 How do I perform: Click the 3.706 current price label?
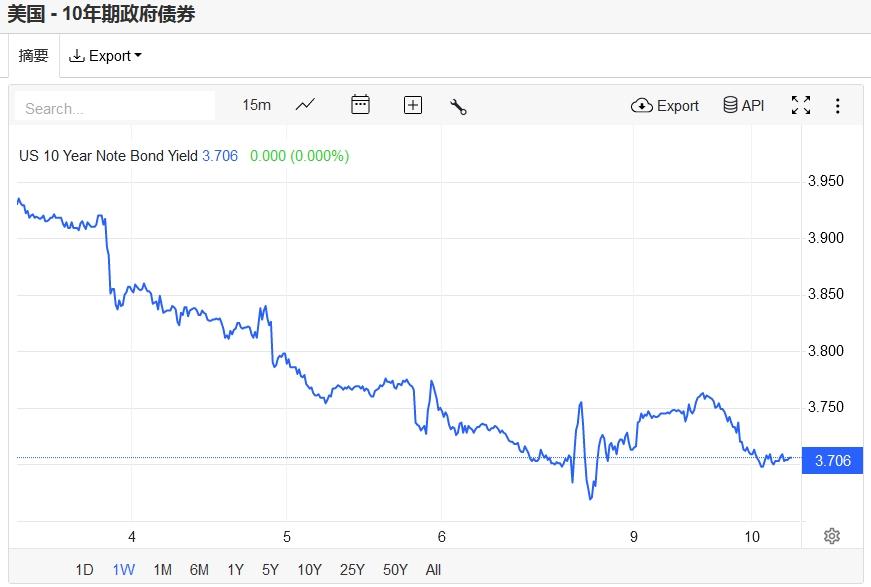(x=833, y=460)
